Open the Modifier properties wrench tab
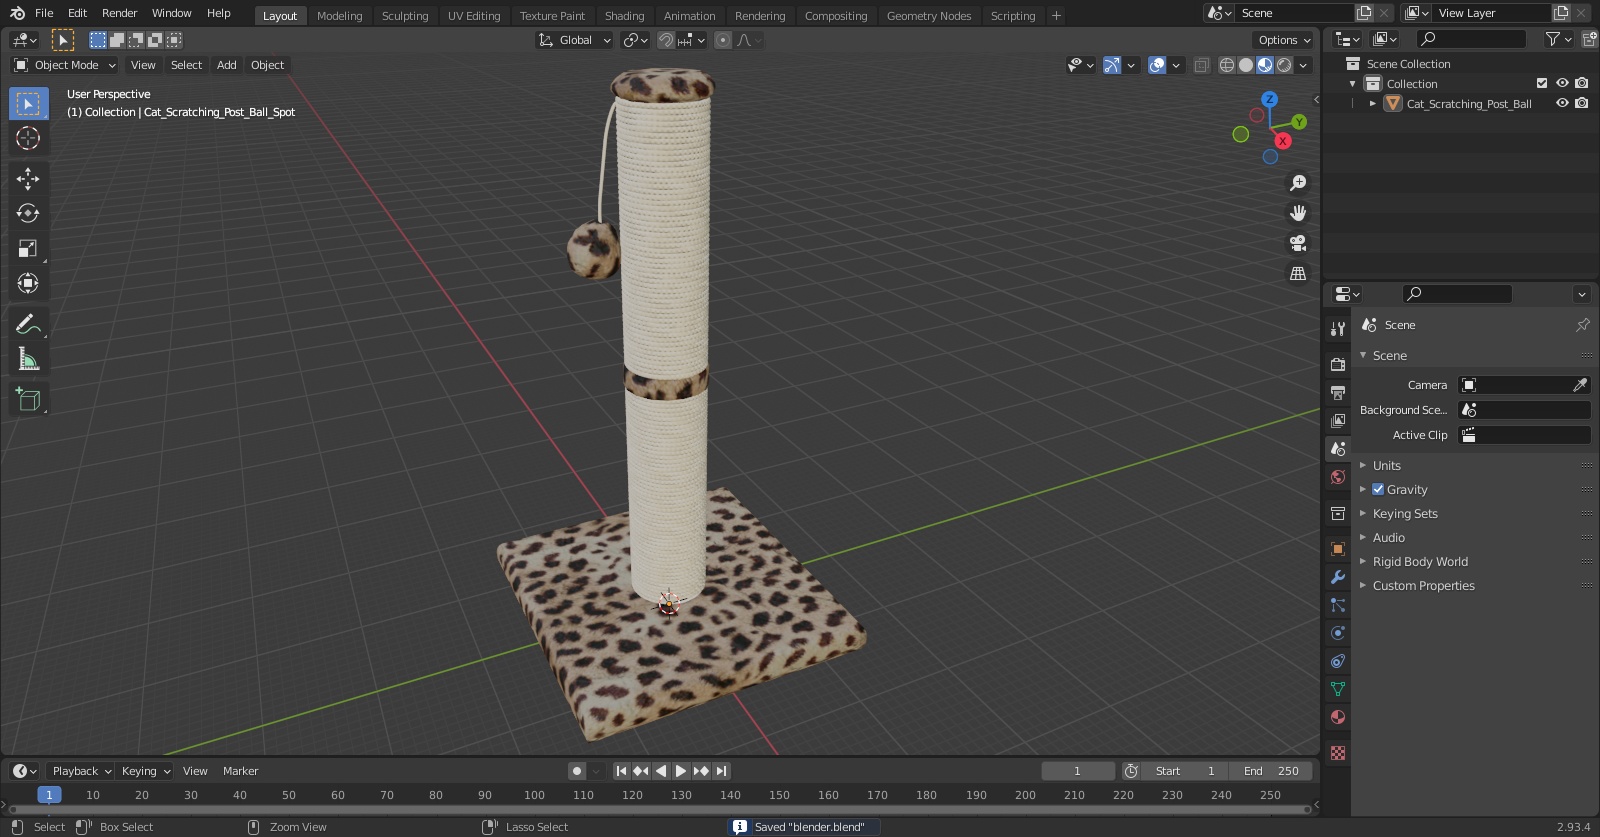The width and height of the screenshot is (1600, 837). (1338, 577)
